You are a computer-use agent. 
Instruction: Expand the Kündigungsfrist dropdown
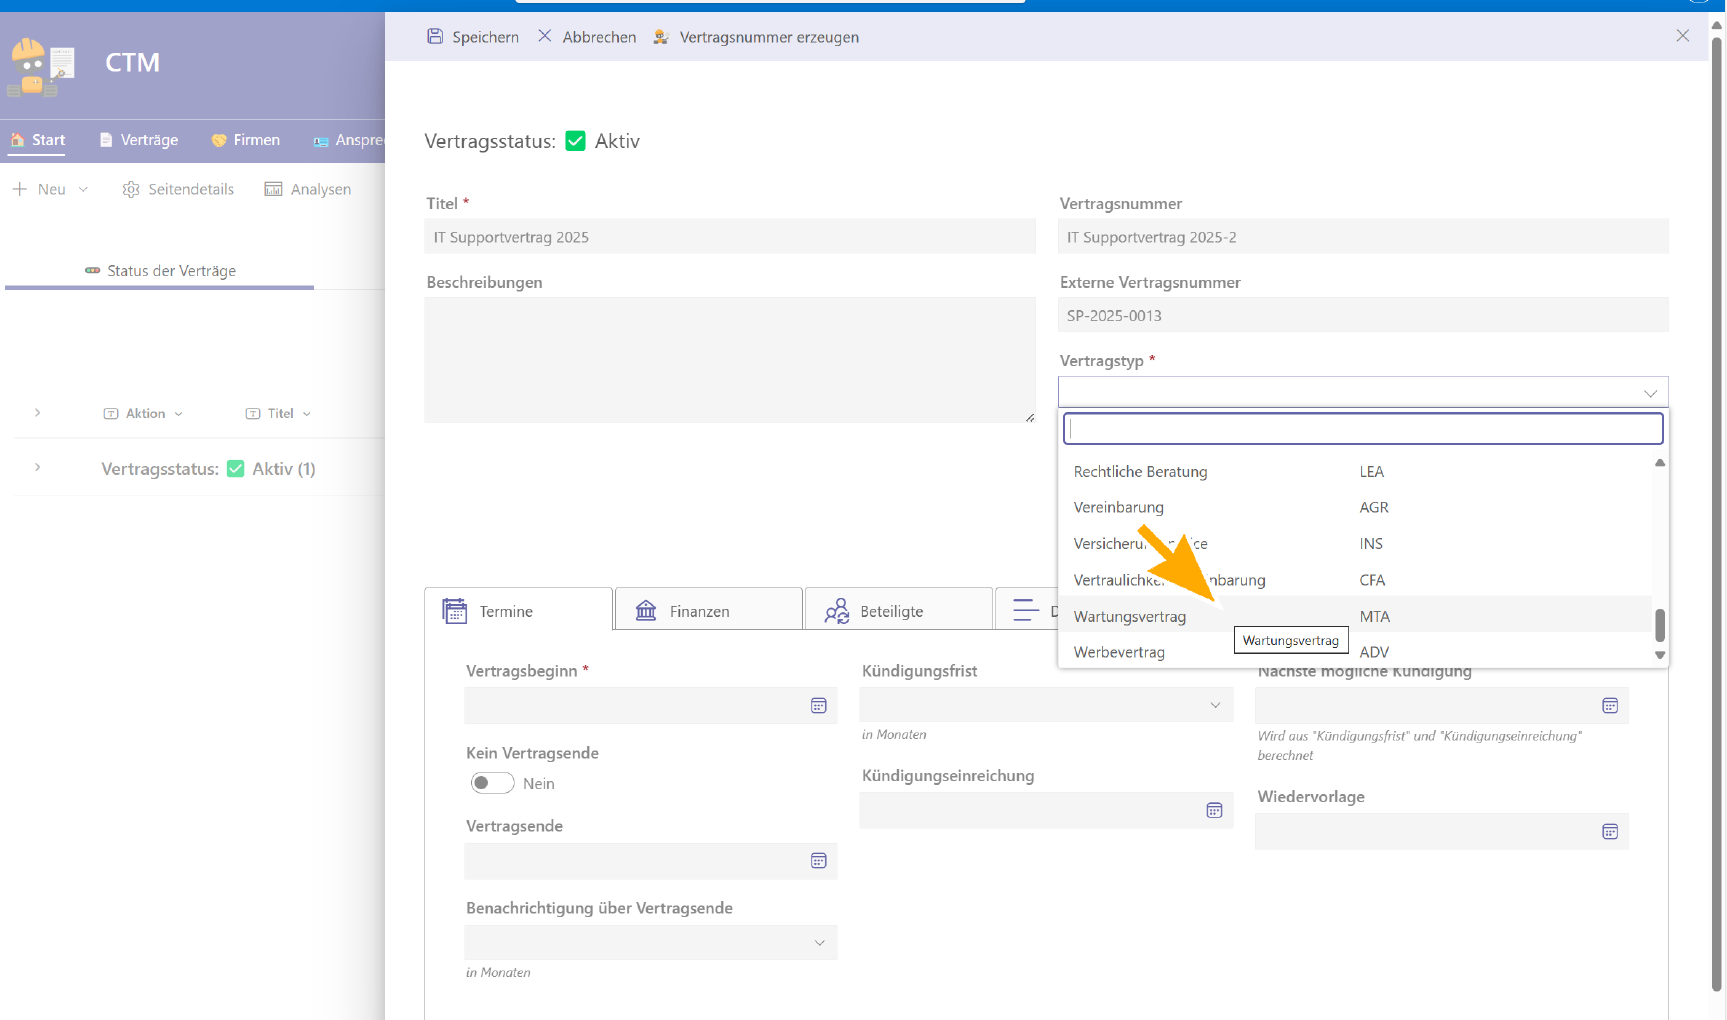(x=1215, y=706)
